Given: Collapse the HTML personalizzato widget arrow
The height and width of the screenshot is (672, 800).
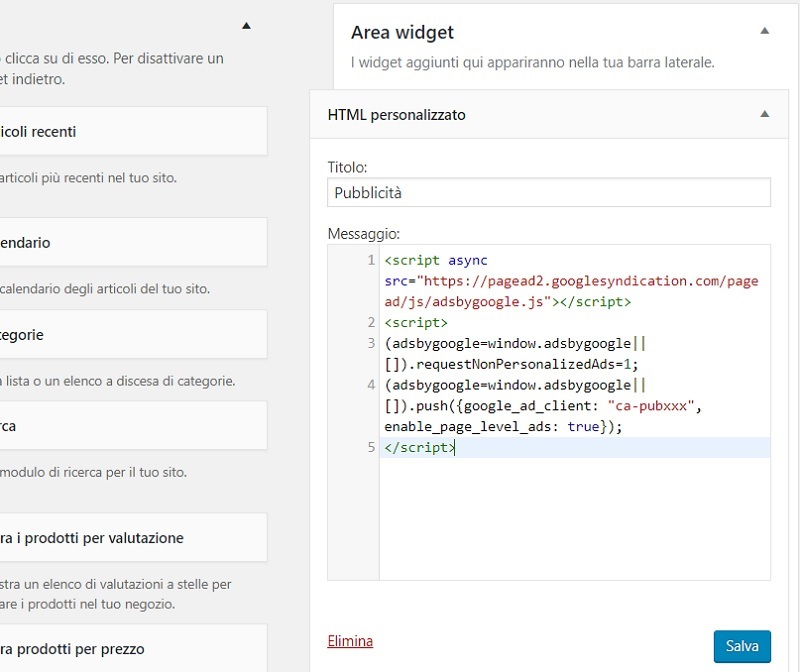Looking at the screenshot, I should [764, 114].
